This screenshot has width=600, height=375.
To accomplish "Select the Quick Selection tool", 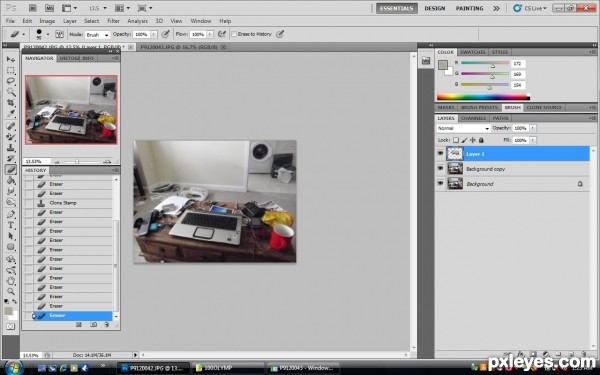I will [x=11, y=92].
